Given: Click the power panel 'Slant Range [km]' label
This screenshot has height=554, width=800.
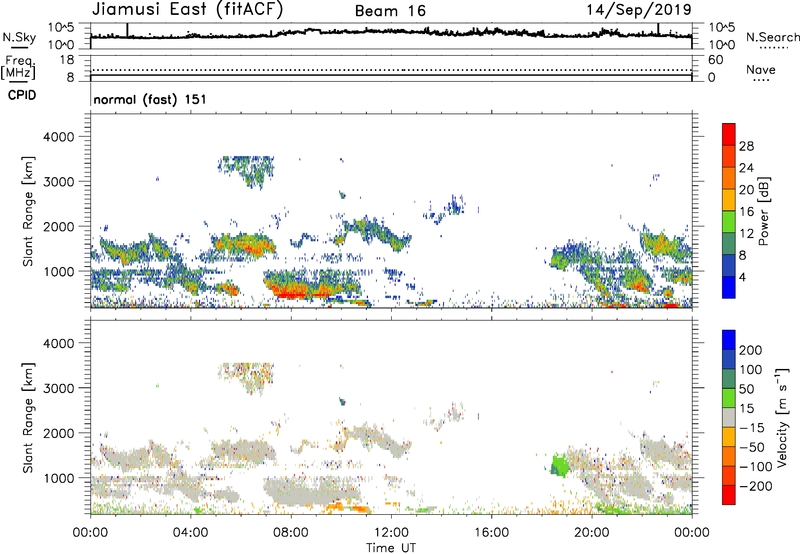Looking at the screenshot, I should point(28,211).
